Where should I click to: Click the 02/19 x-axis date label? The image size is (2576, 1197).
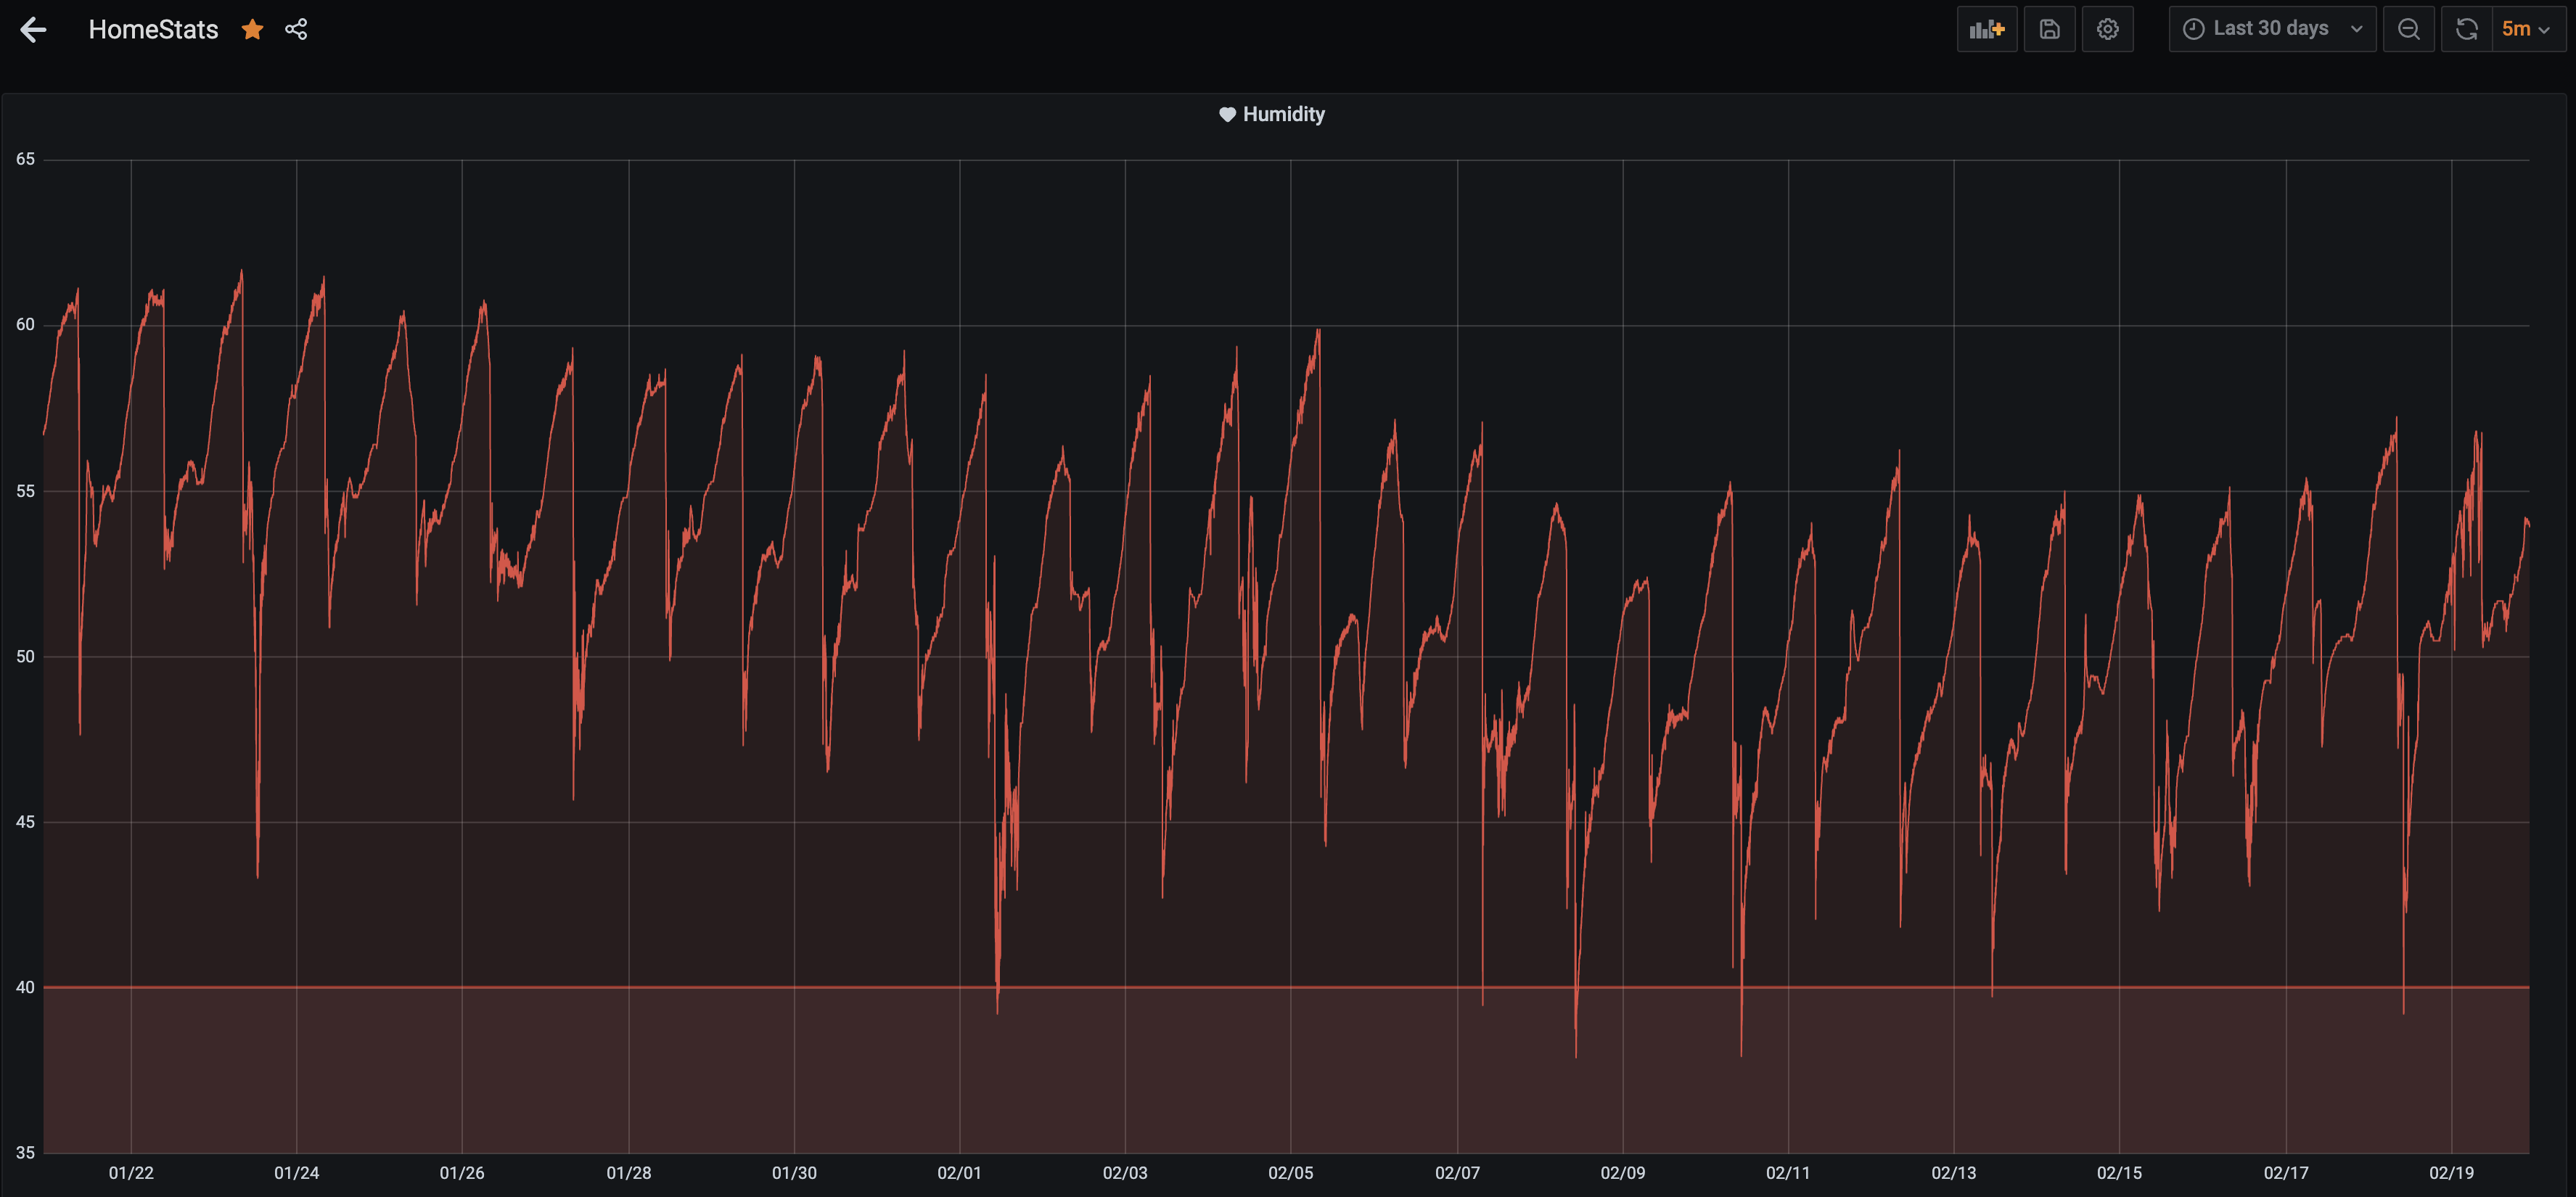2451,1173
